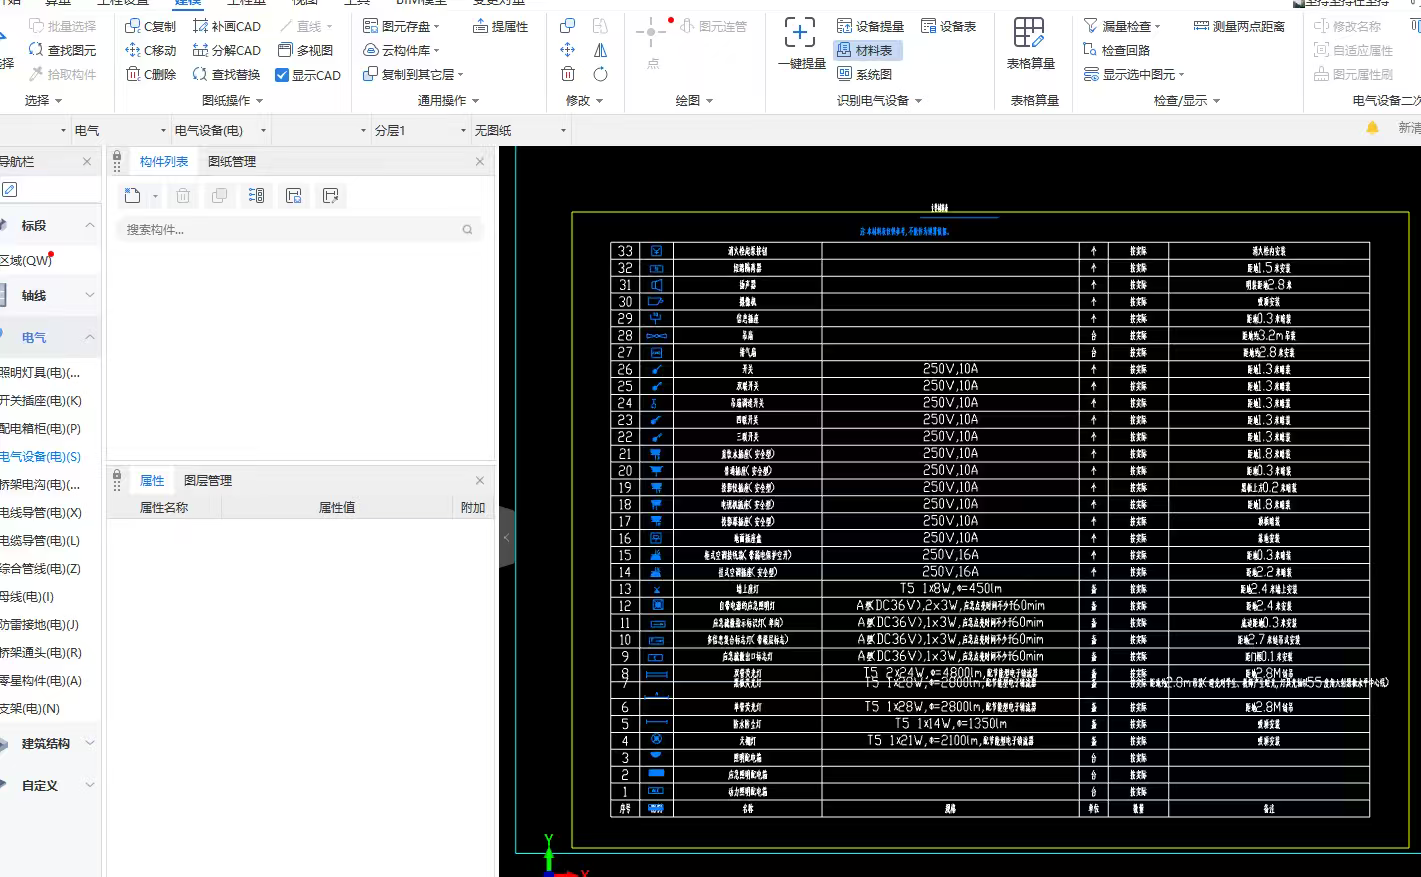The width and height of the screenshot is (1421, 877).
Task: Click the trash delete icon in 修改 group
Action: pyautogui.click(x=568, y=74)
